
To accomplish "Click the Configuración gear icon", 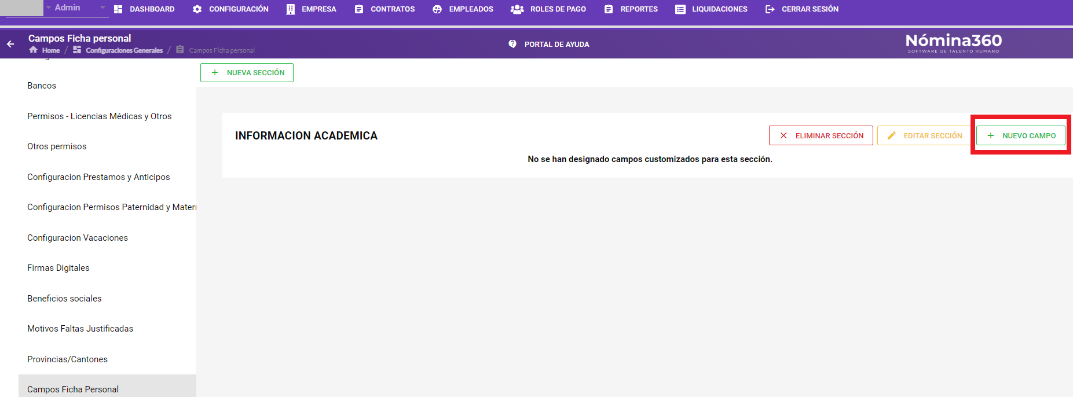I will (x=197, y=10).
